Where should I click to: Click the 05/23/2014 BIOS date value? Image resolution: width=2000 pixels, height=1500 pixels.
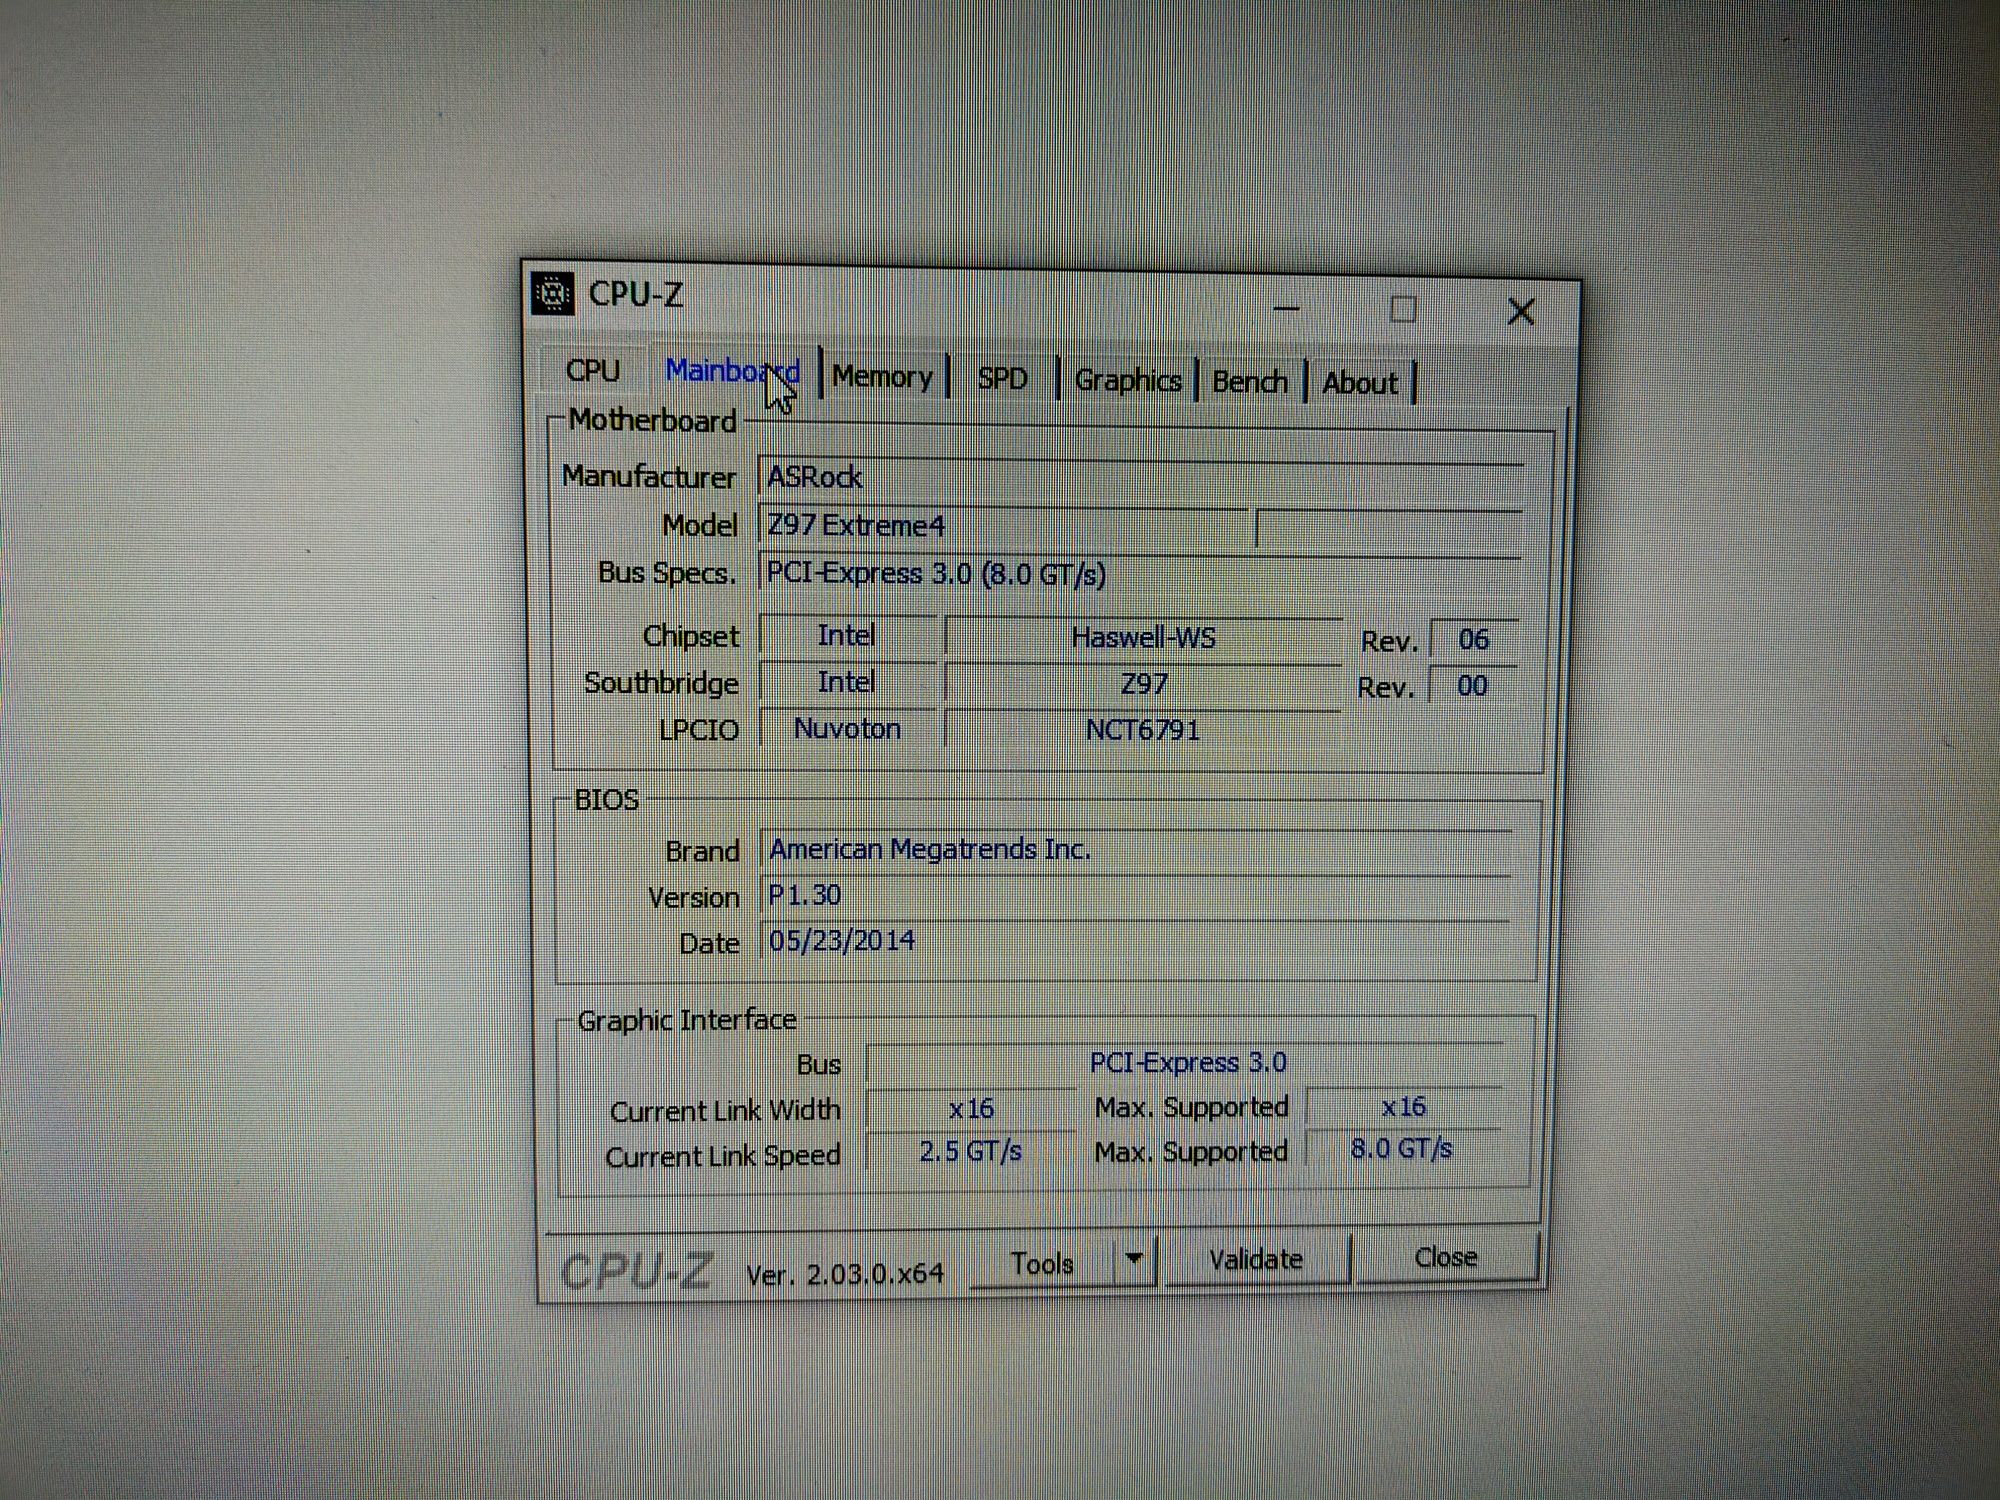[x=1136, y=941]
